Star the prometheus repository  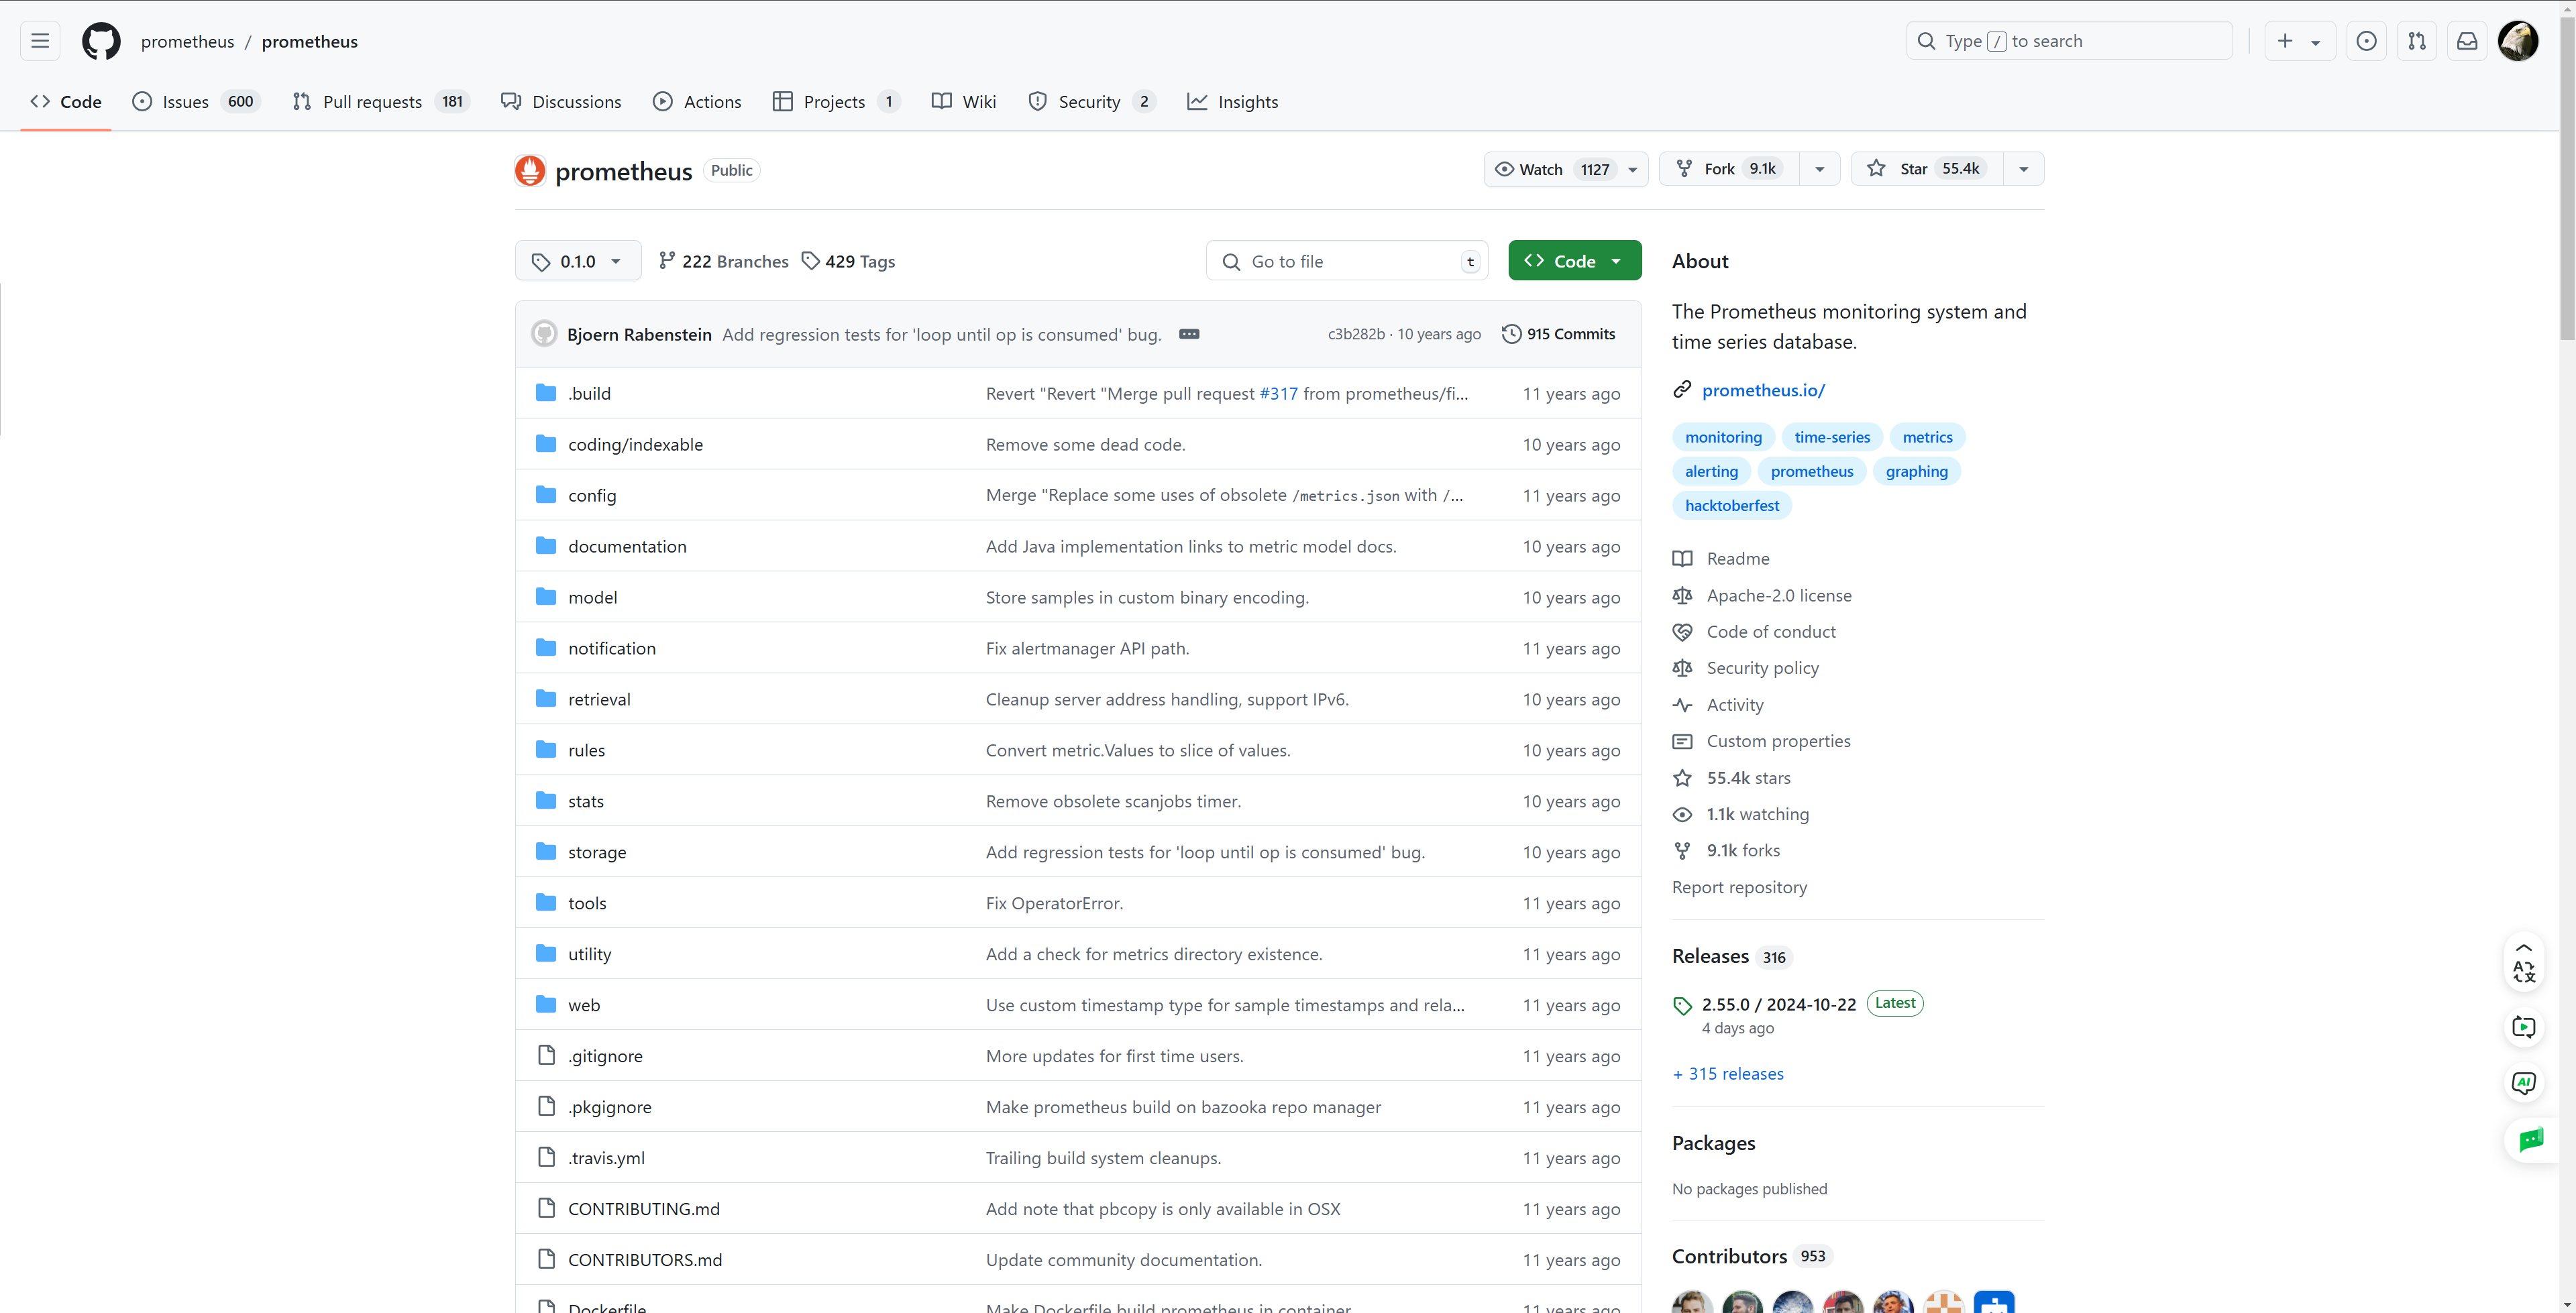click(1927, 169)
